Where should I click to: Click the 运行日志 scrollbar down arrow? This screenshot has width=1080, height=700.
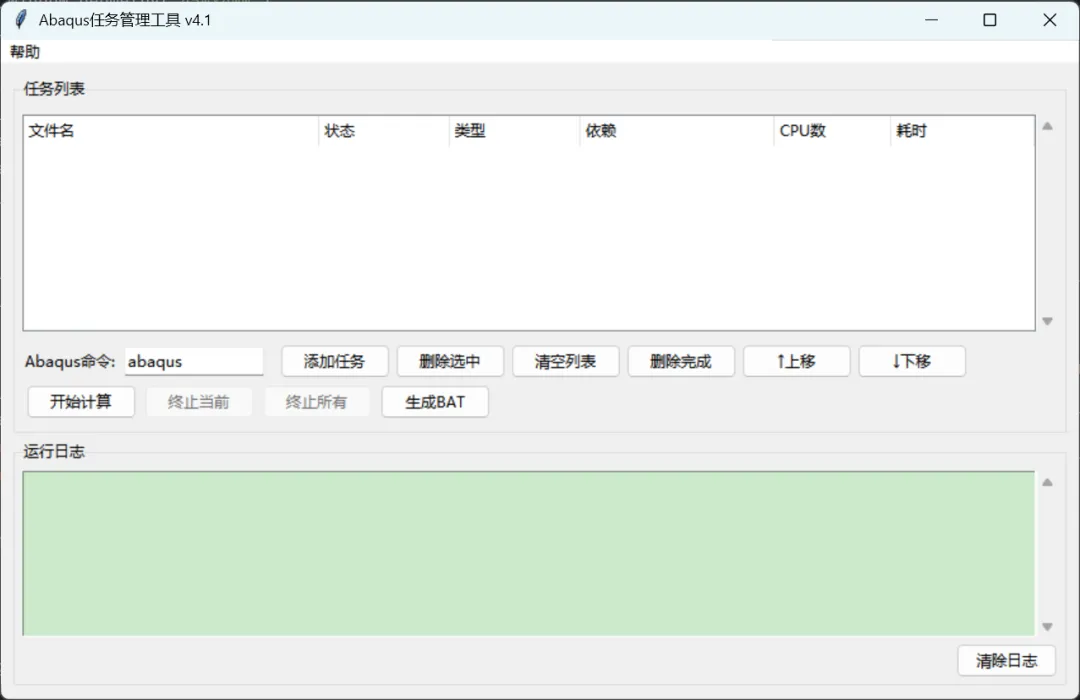tap(1048, 626)
